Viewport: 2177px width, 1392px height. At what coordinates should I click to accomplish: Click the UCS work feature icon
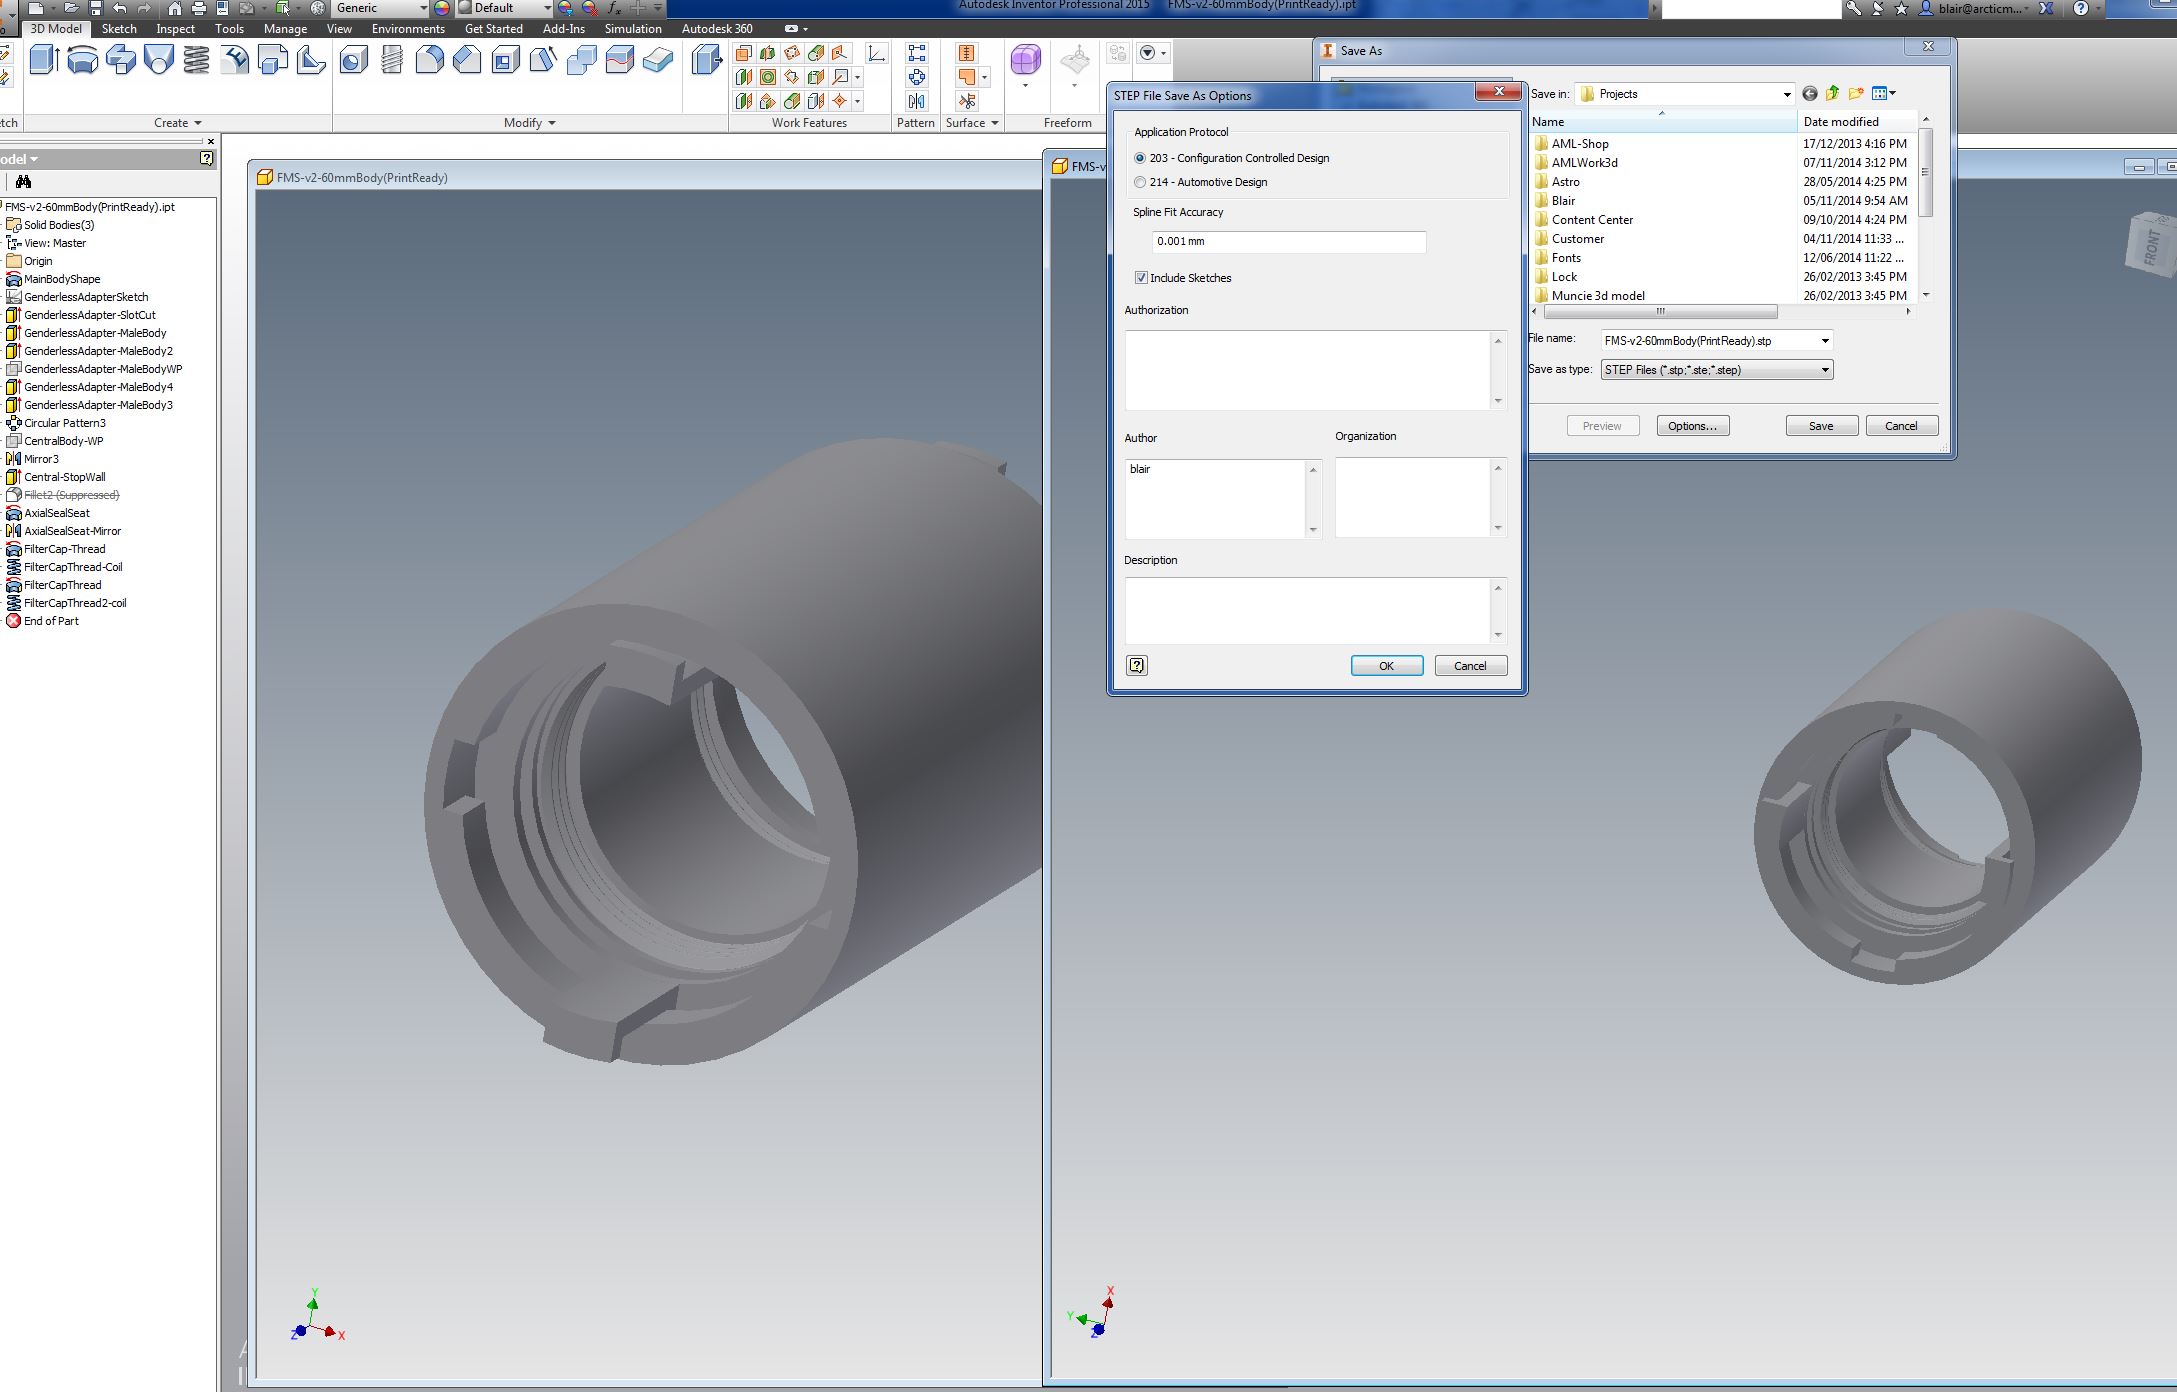877,53
